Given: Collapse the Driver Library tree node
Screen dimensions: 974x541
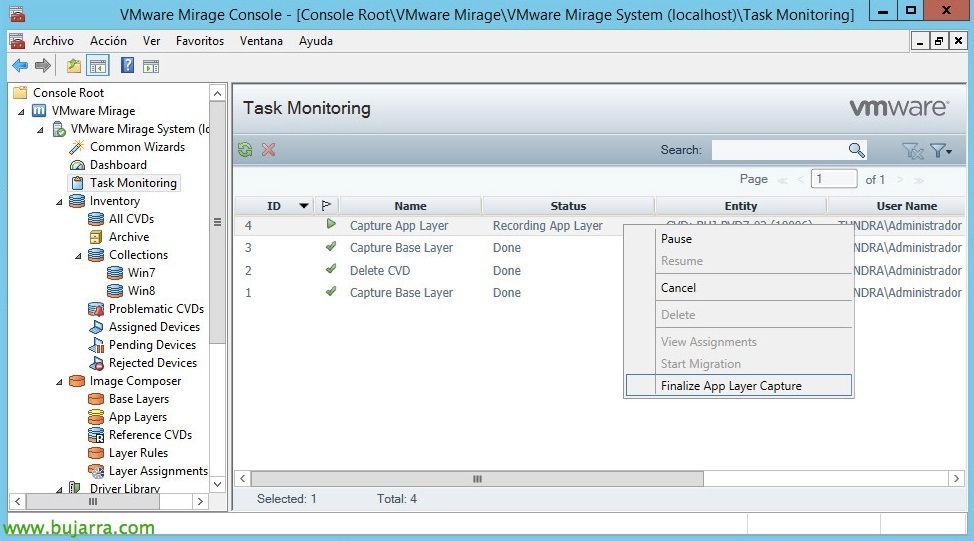Looking at the screenshot, I should (60, 489).
